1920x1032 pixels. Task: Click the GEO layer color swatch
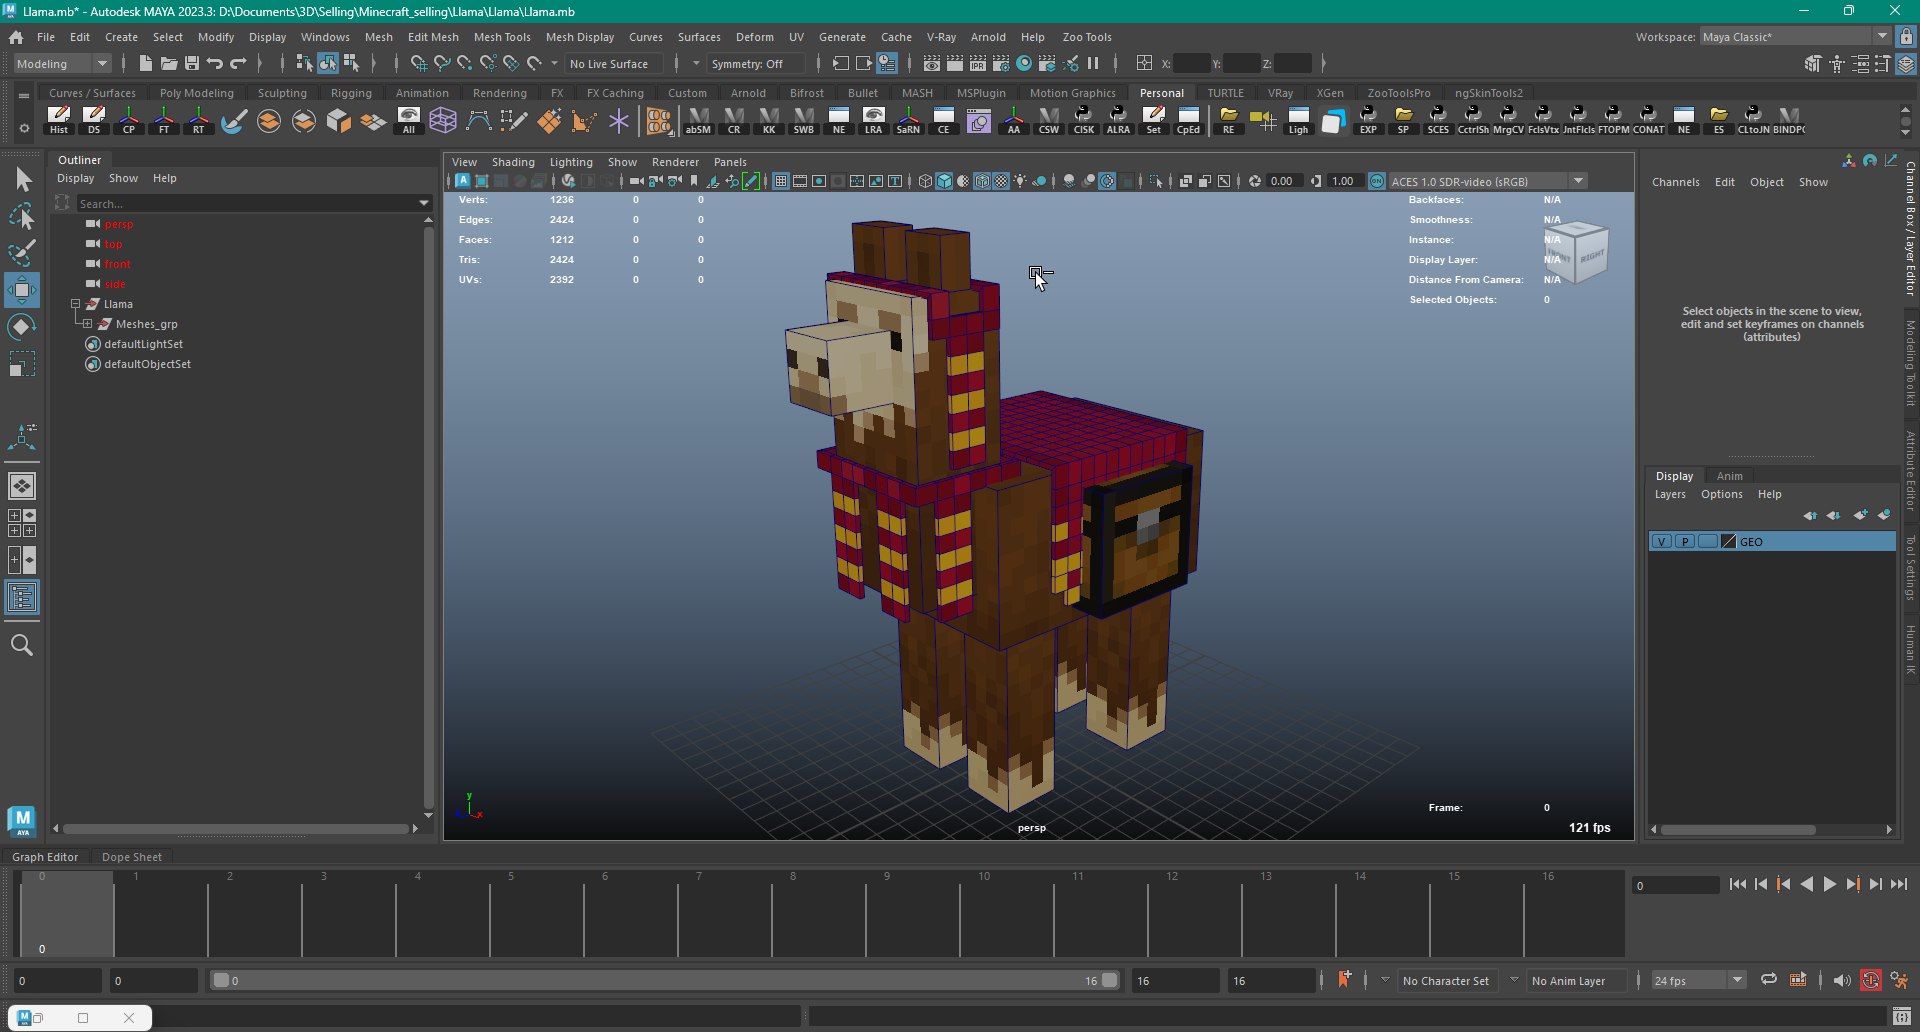[x=1728, y=541]
